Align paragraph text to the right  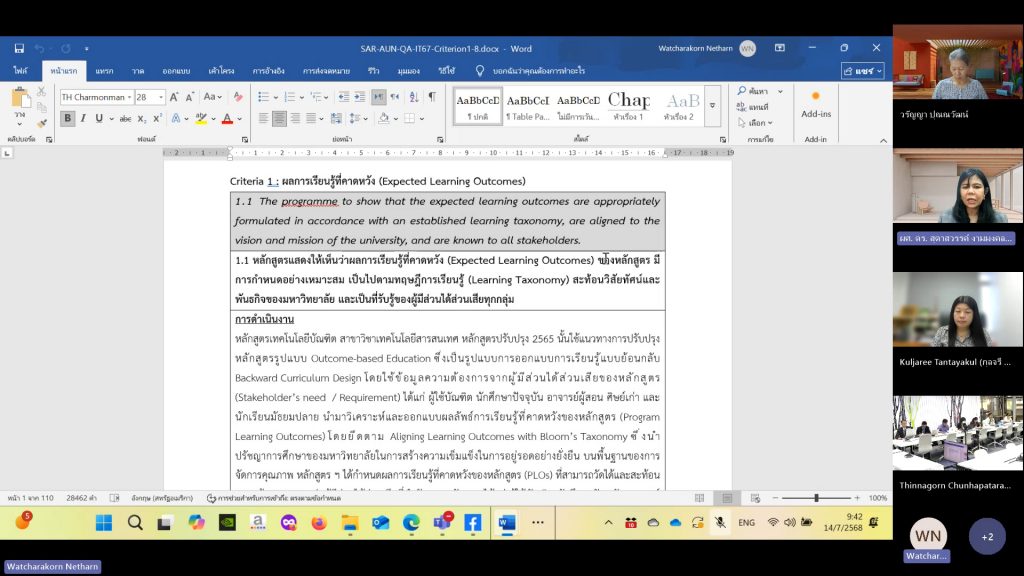[x=295, y=119]
